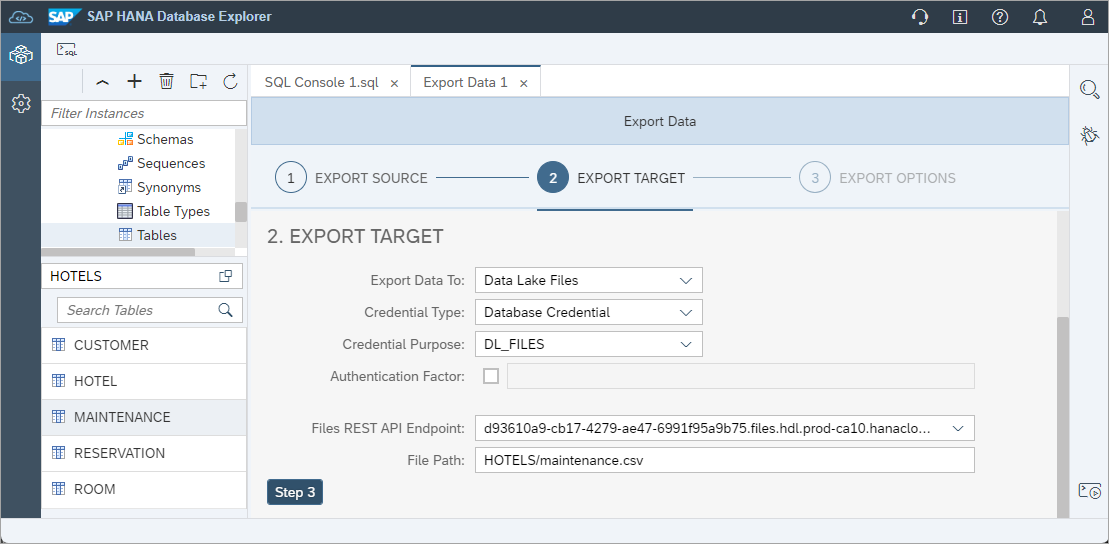Open the debugger bug icon
The height and width of the screenshot is (544, 1109).
(1089, 136)
